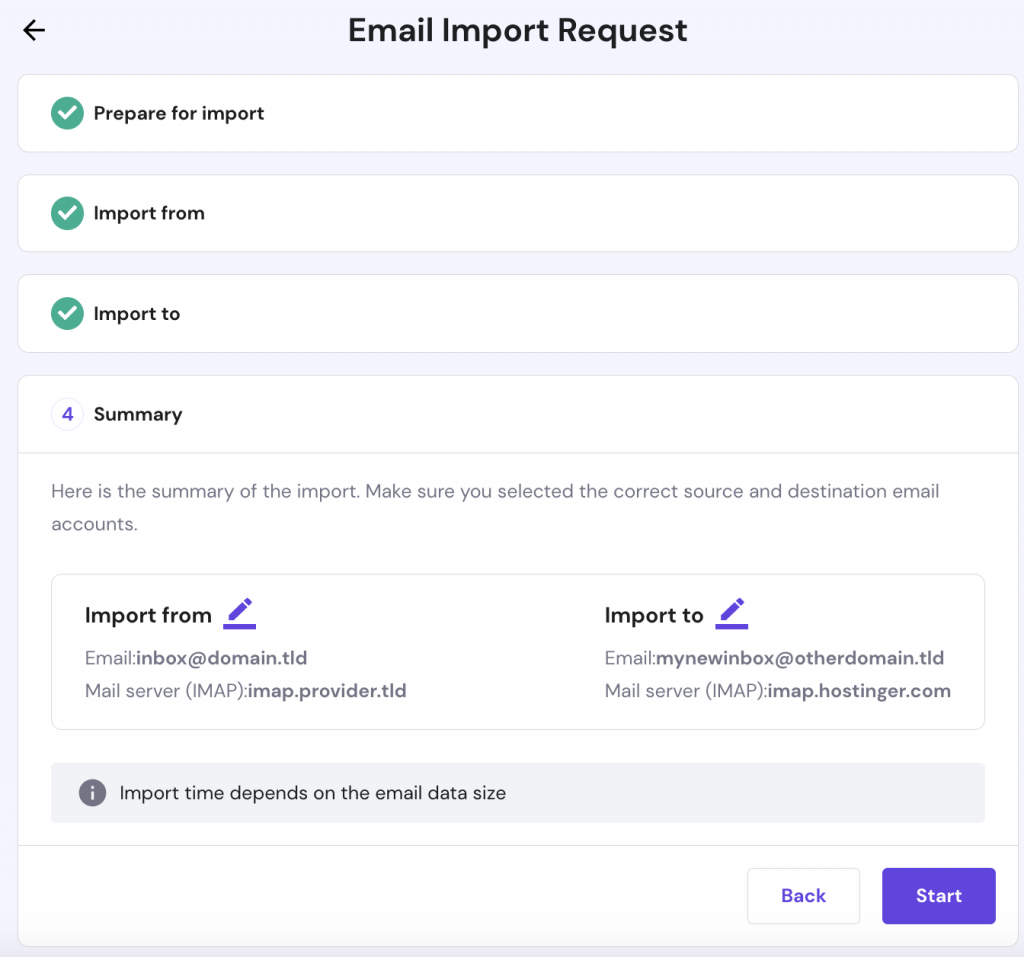Click the green checkmark on Prepare for import
The height and width of the screenshot is (957, 1024).
coord(66,113)
